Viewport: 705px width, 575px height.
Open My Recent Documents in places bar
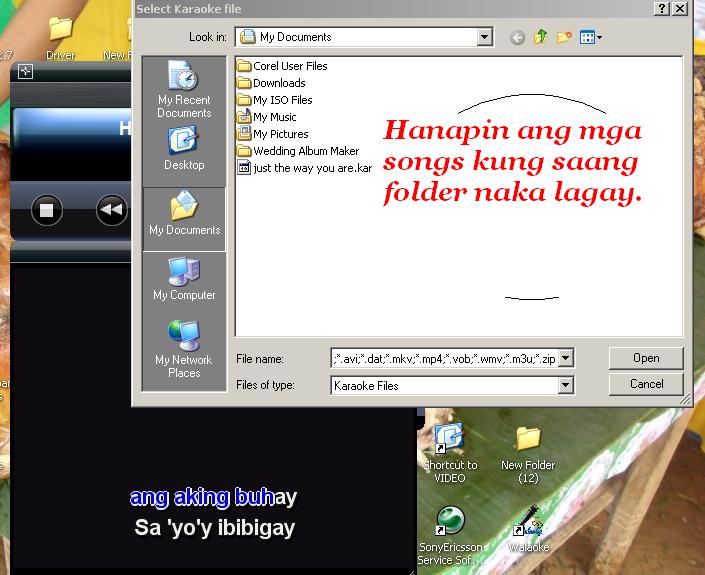(184, 89)
